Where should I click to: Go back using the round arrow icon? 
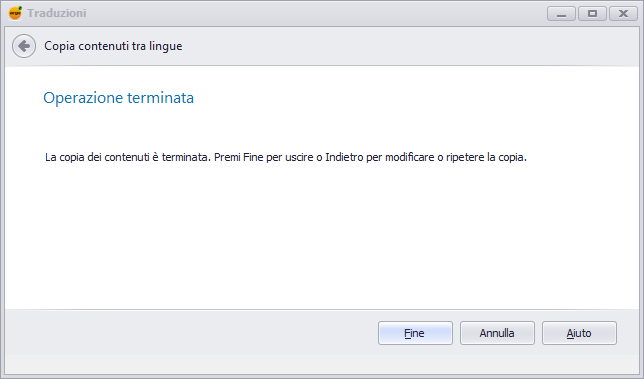click(24, 46)
